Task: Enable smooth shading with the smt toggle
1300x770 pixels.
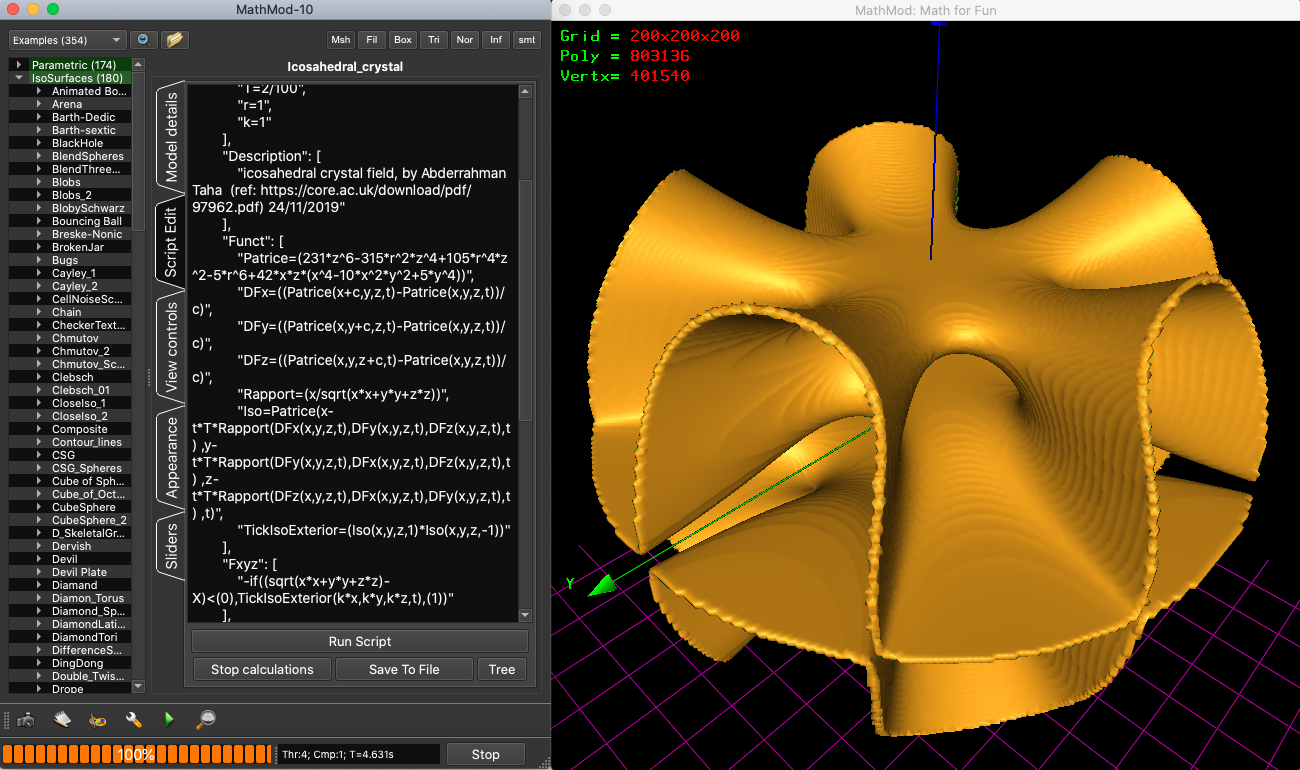Action: click(526, 40)
